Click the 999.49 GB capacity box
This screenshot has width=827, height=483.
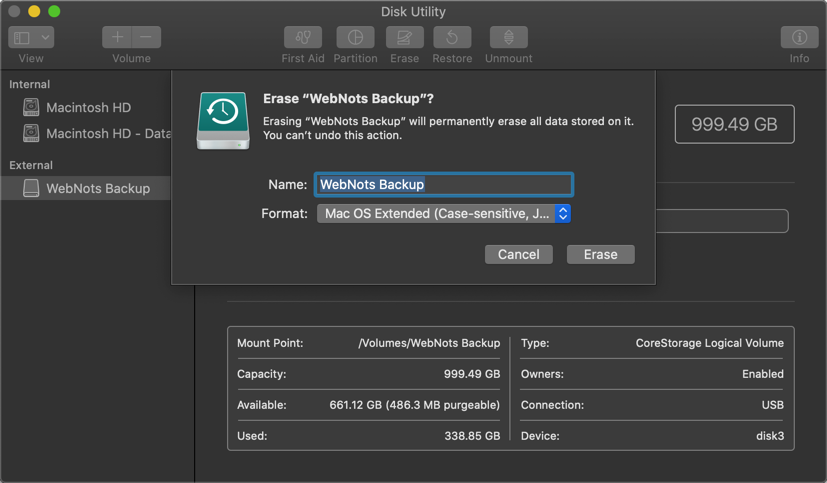click(x=734, y=125)
